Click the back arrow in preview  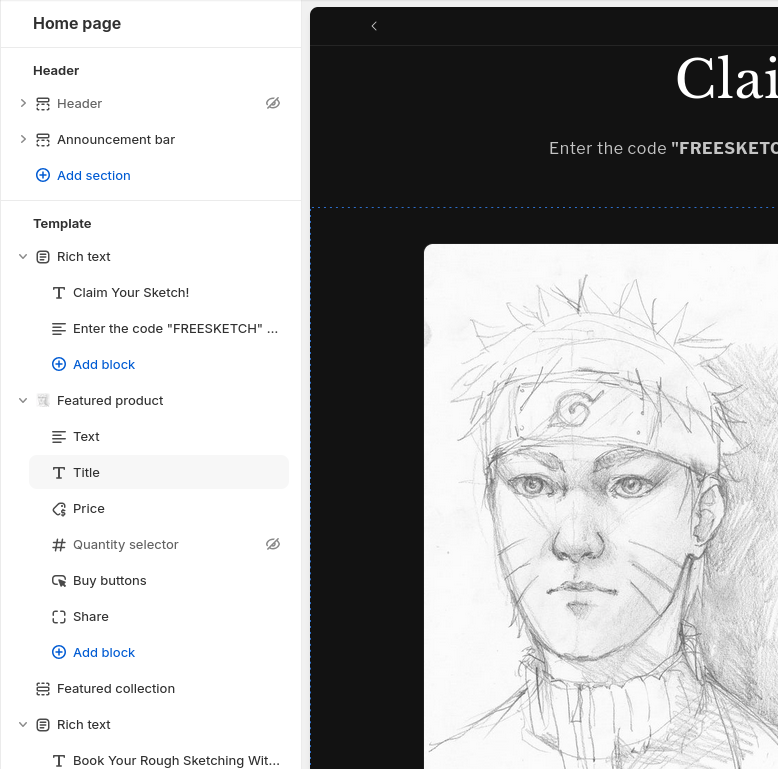pyautogui.click(x=374, y=26)
